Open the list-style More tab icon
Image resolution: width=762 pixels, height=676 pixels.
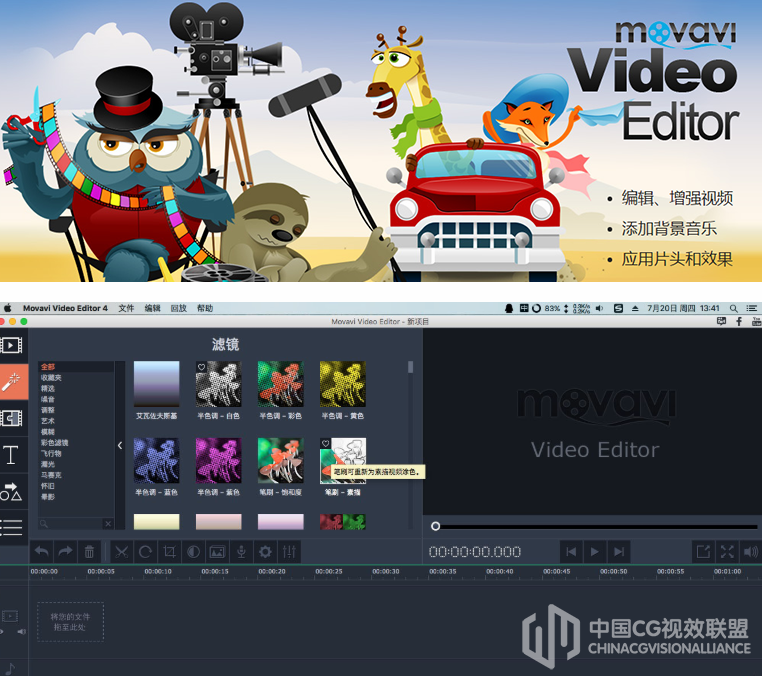11,527
